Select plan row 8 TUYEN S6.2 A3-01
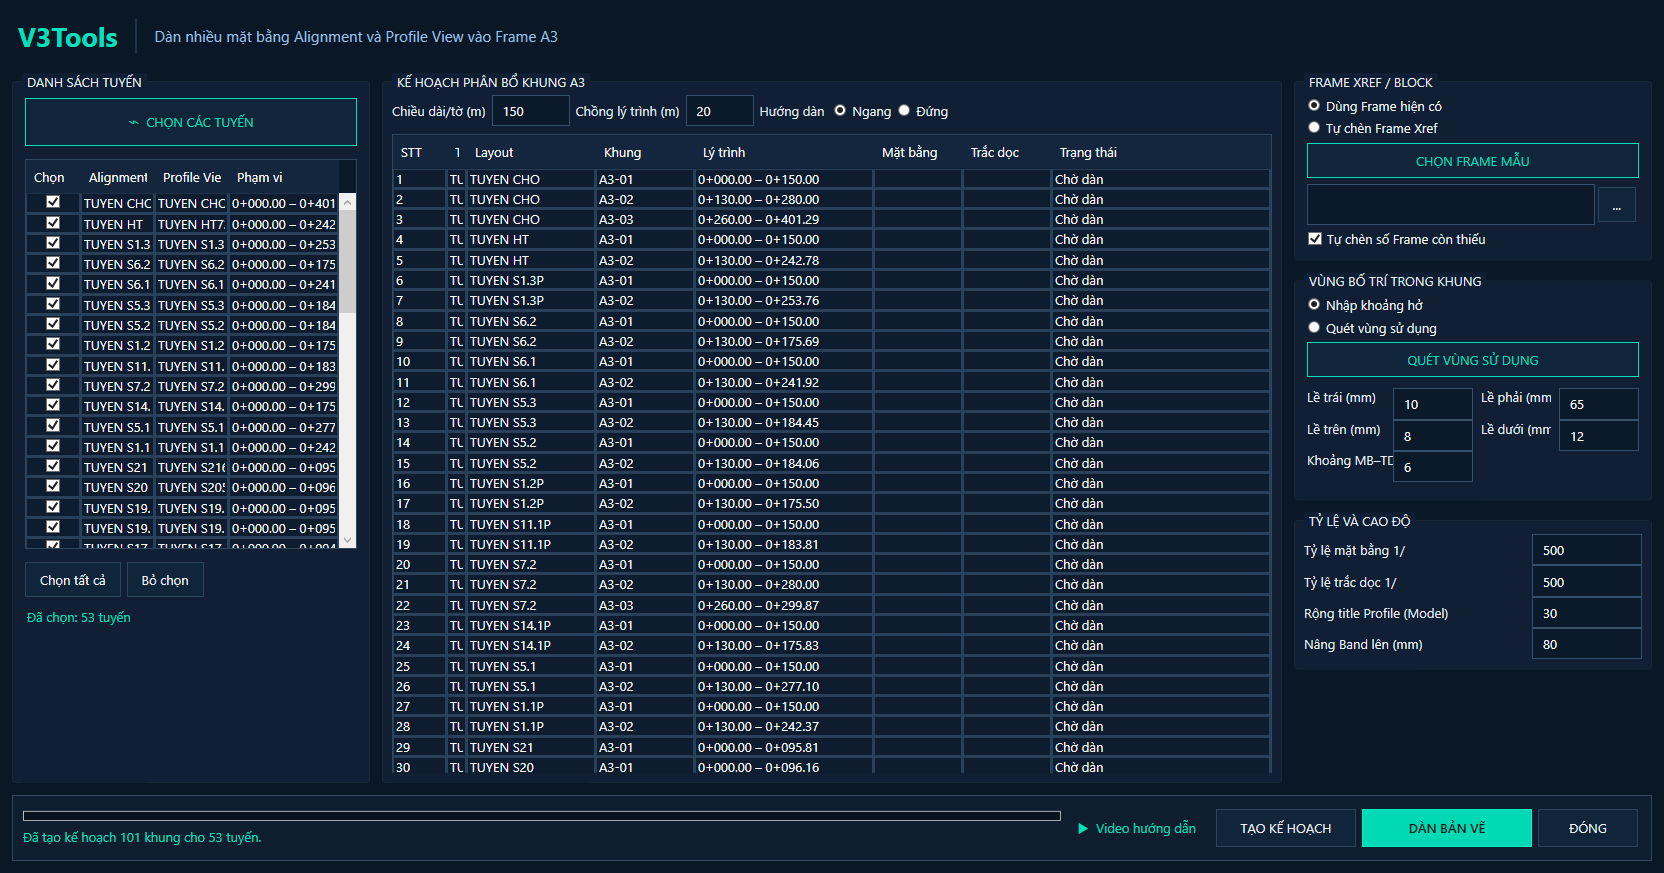 pos(831,321)
